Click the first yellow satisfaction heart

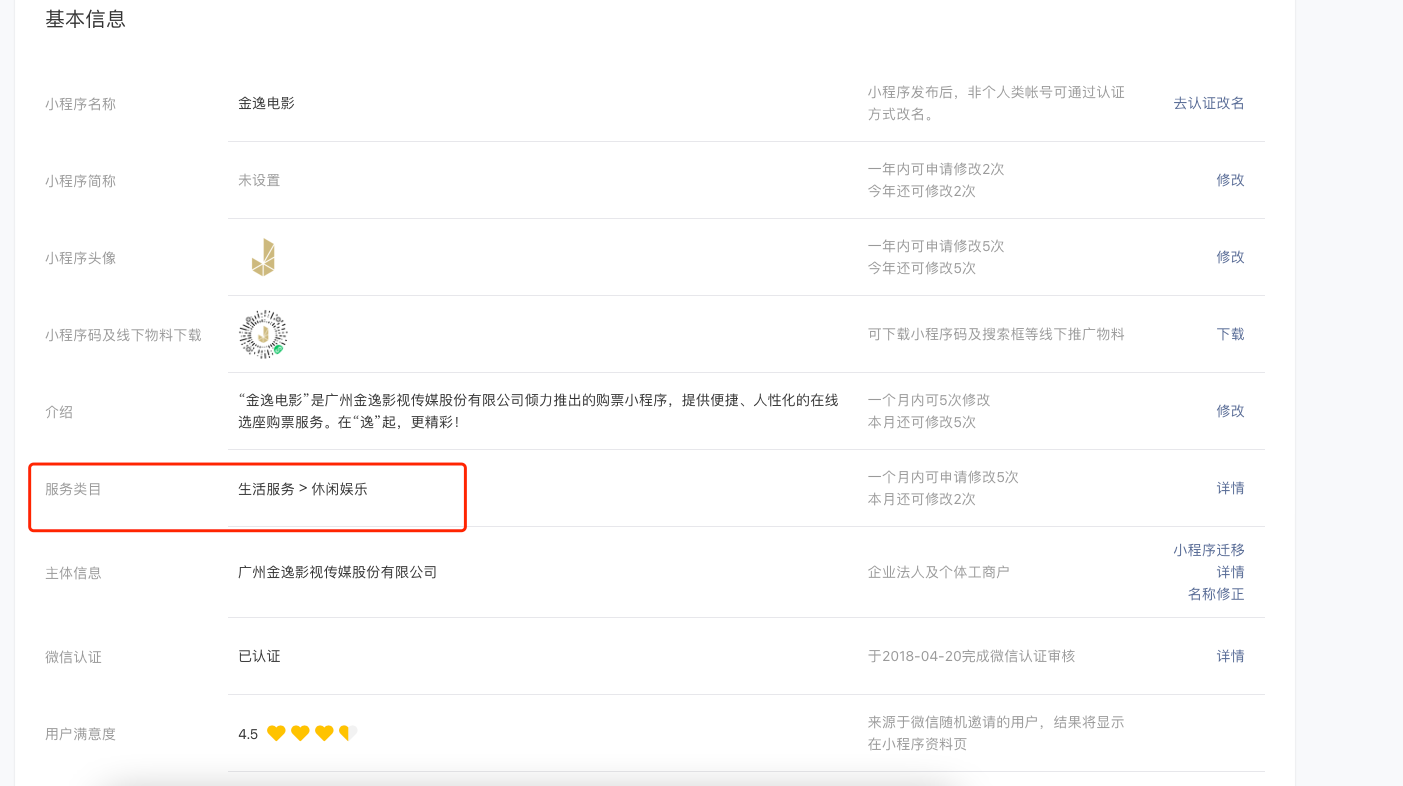tap(276, 734)
